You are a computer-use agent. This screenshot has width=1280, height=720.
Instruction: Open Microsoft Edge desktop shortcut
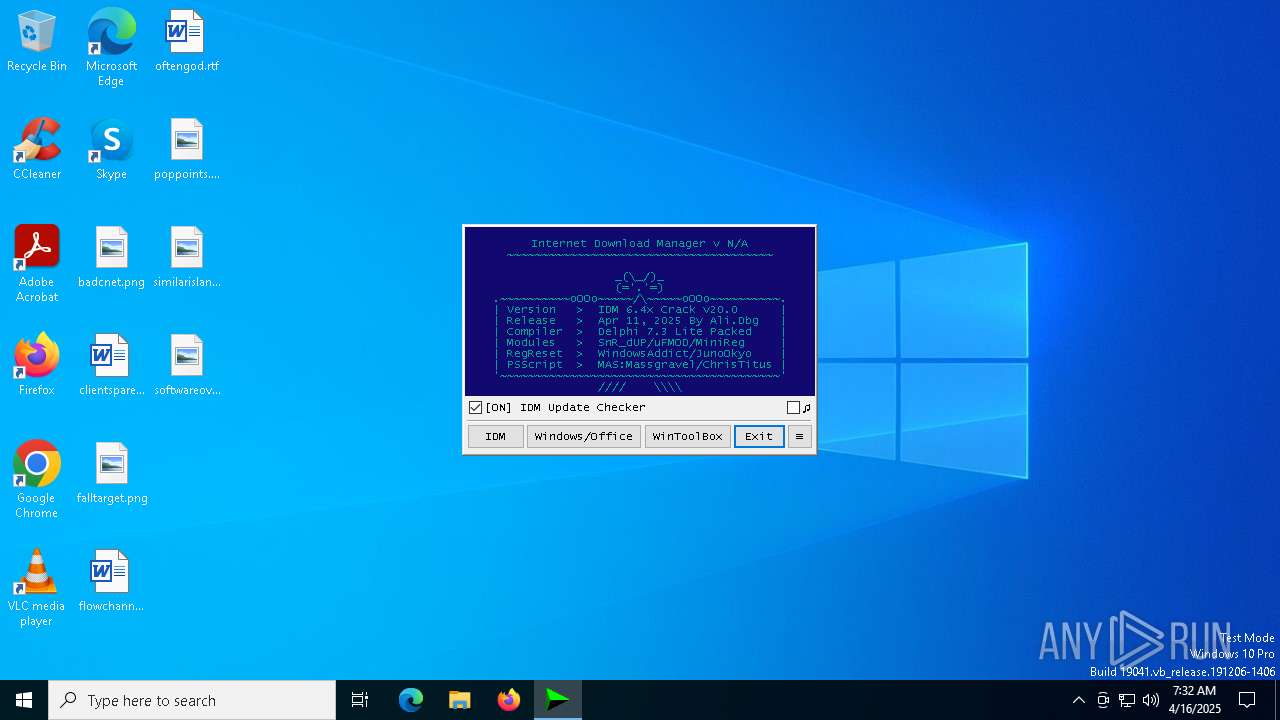111,48
